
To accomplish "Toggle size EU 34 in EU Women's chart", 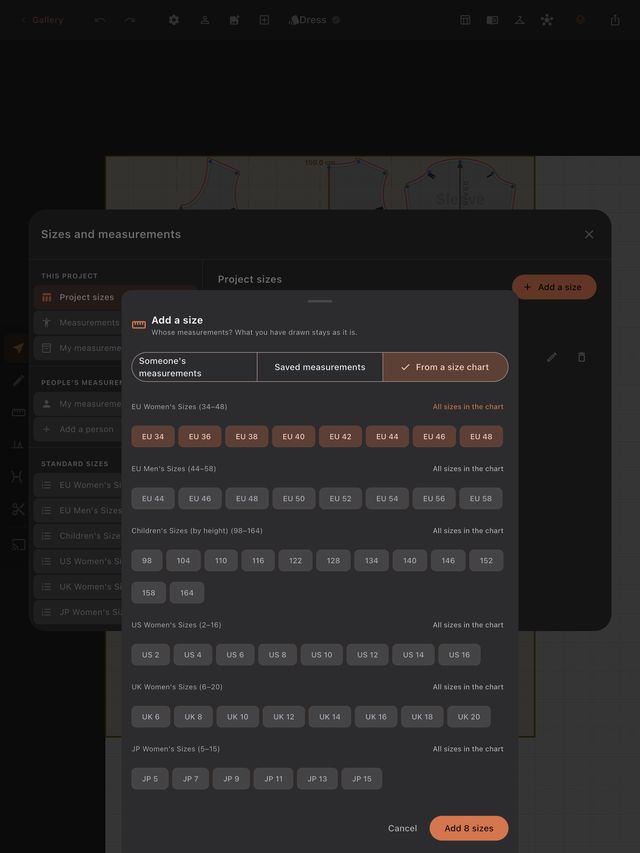I will tap(153, 436).
